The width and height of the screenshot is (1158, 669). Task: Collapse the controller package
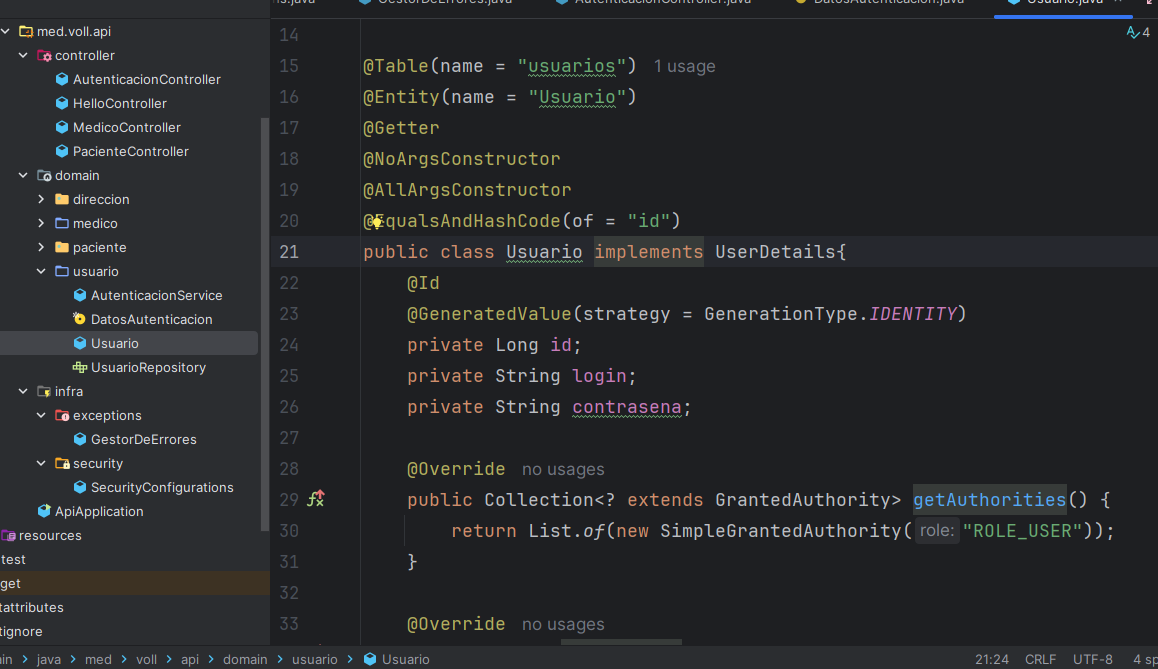(24, 55)
